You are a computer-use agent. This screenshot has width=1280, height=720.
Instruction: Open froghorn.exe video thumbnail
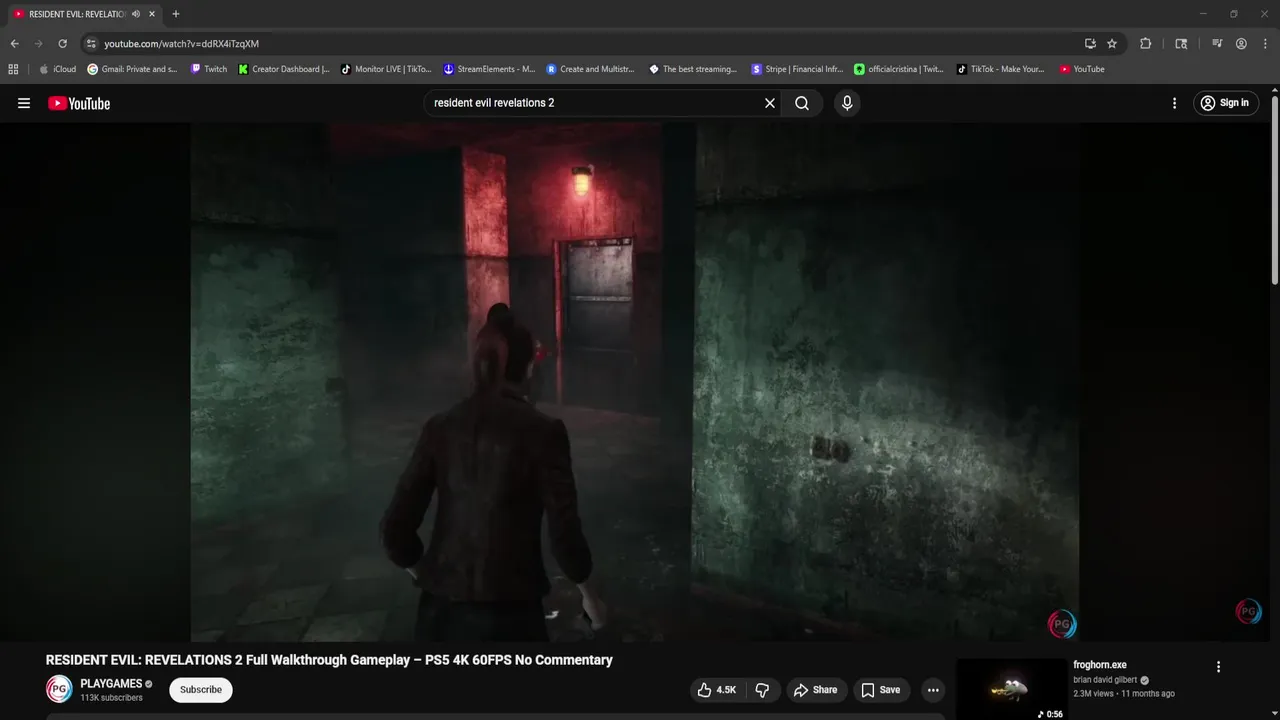[1011, 689]
